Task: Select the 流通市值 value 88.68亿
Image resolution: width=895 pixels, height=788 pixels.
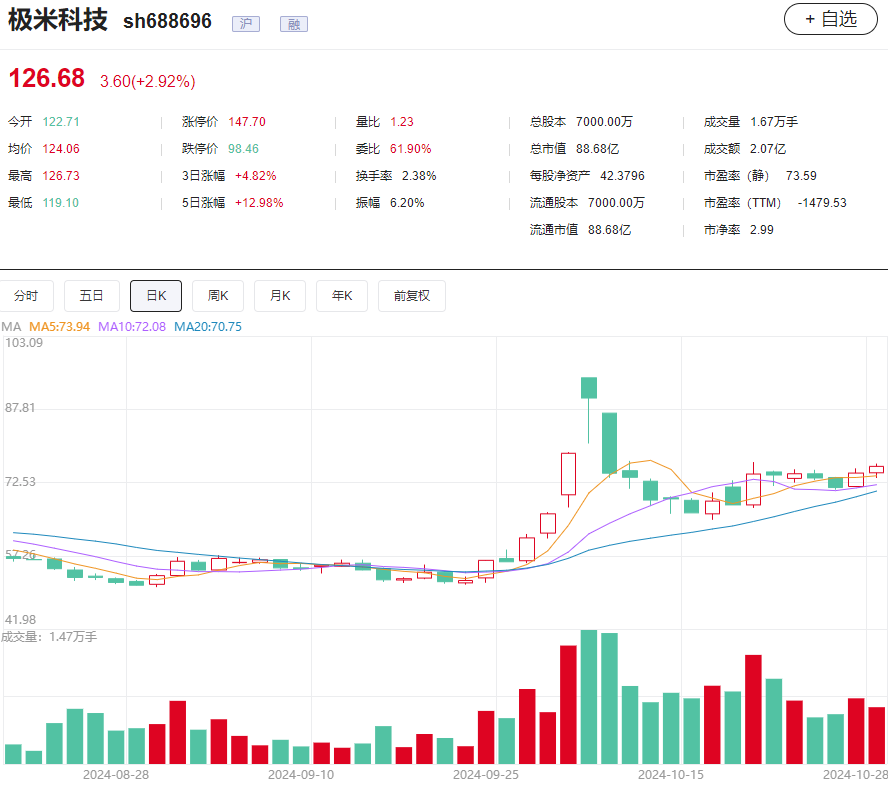Action: point(610,230)
